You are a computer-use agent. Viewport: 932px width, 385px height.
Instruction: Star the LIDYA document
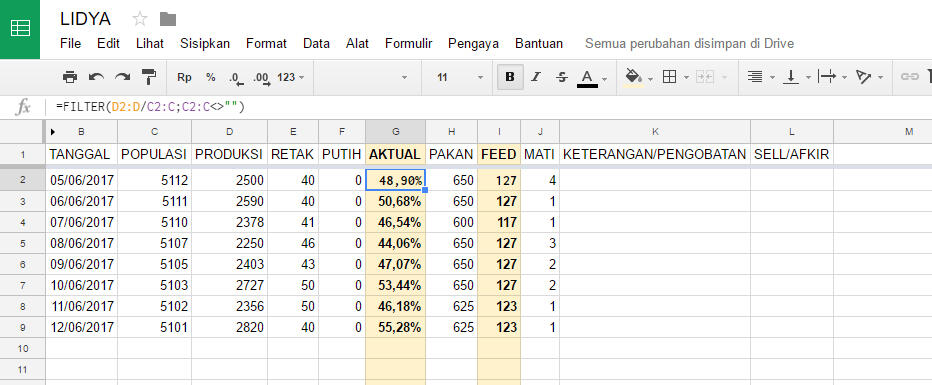pos(140,20)
